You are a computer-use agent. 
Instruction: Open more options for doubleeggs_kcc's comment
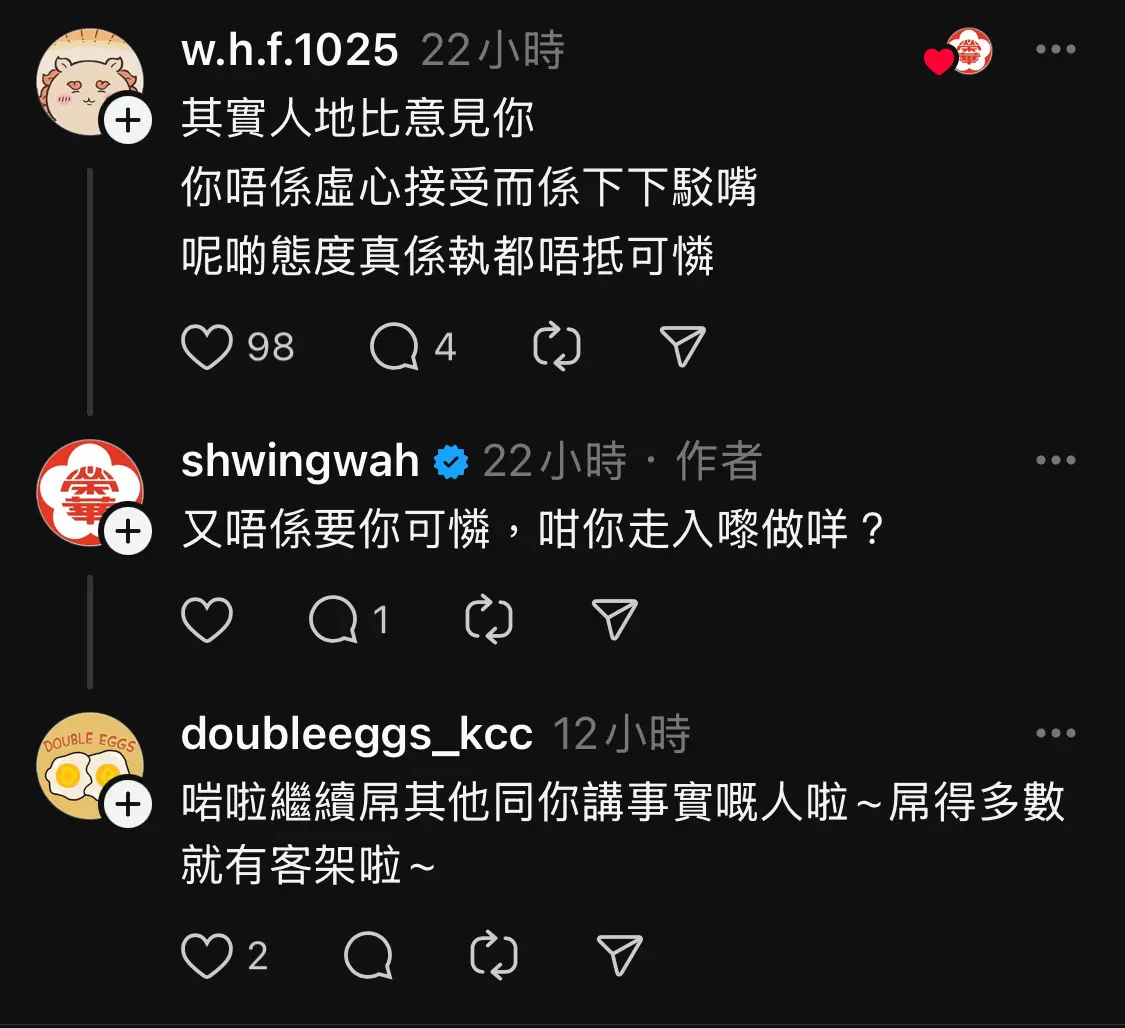(1055, 733)
